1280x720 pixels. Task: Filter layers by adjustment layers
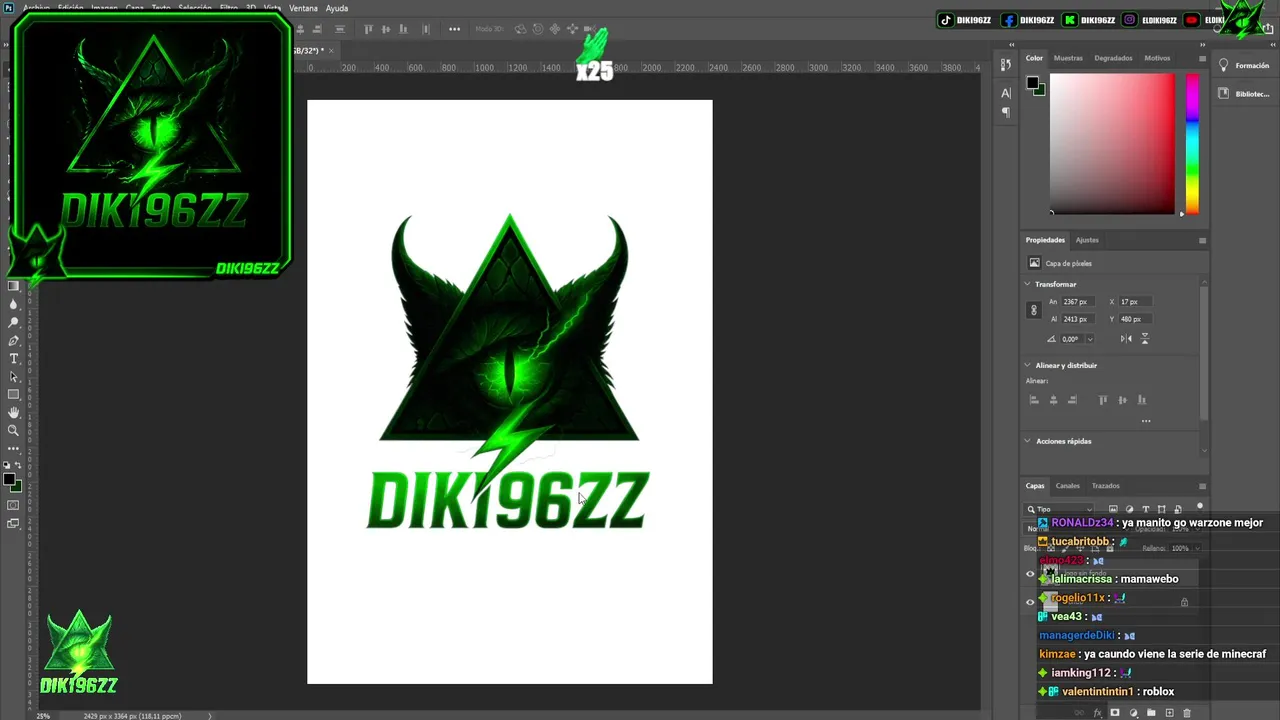(1130, 509)
